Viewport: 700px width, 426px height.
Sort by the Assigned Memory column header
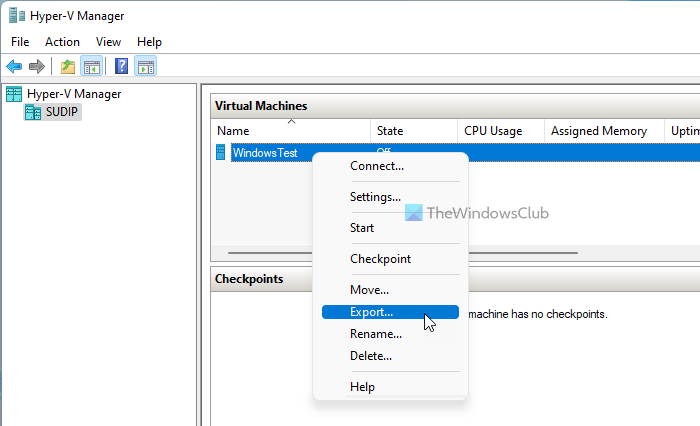tap(604, 131)
